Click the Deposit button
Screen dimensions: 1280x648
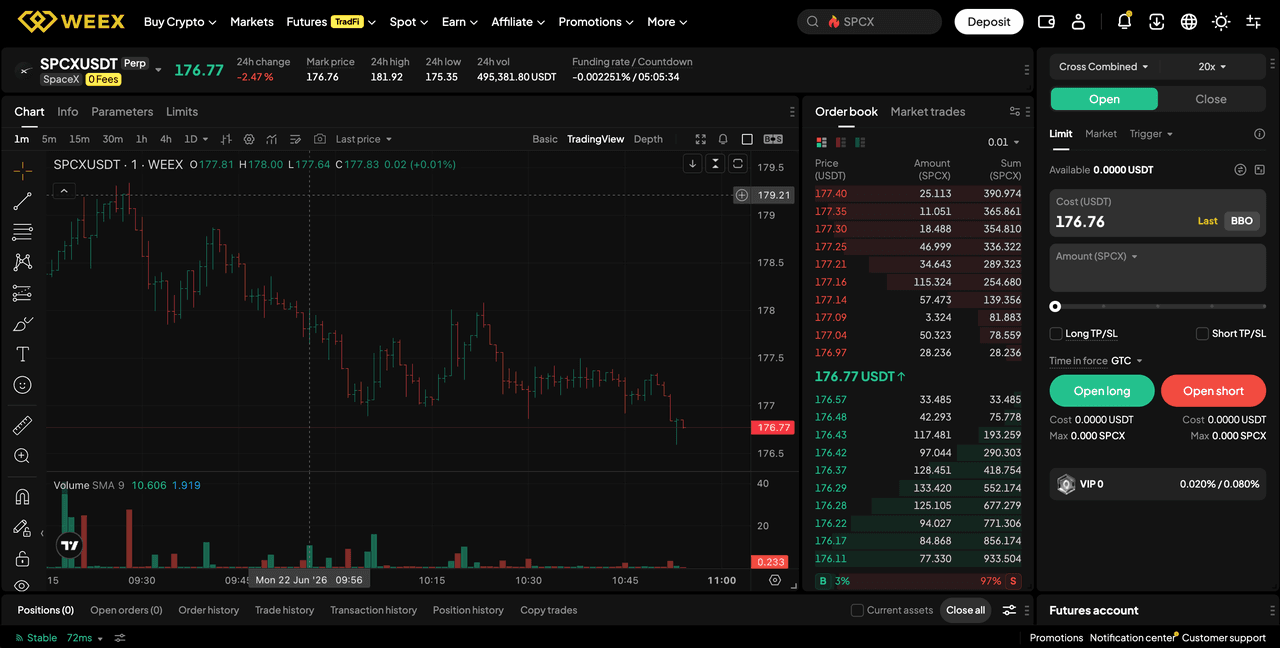[989, 22]
